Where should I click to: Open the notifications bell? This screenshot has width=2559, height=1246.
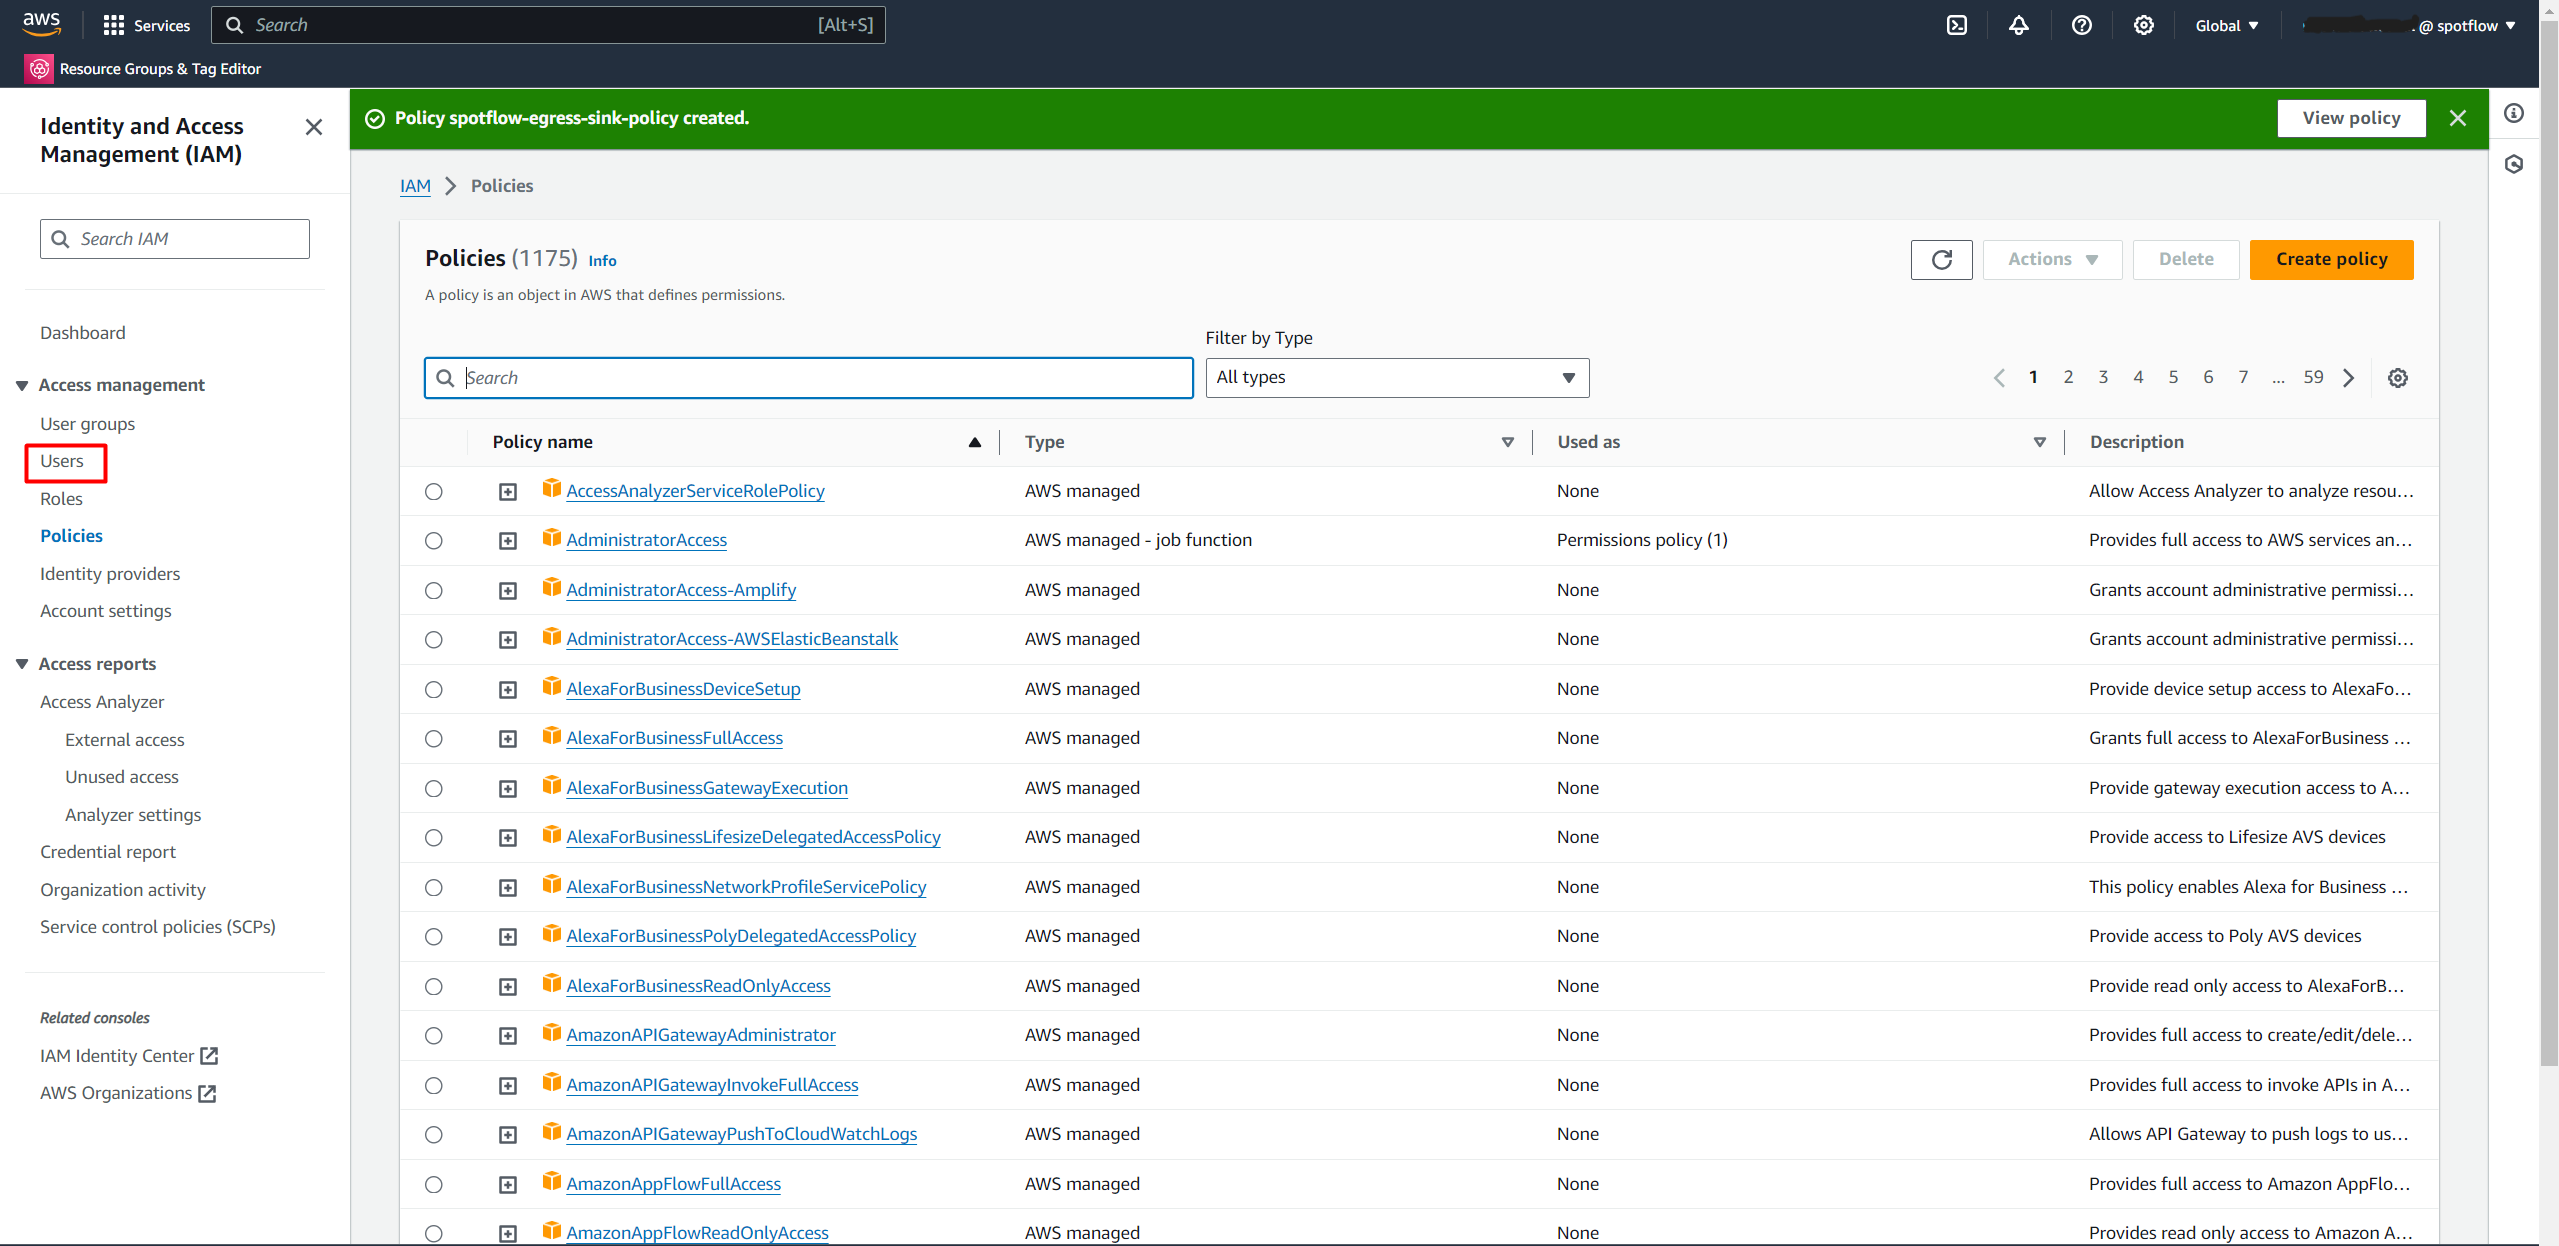point(2019,25)
